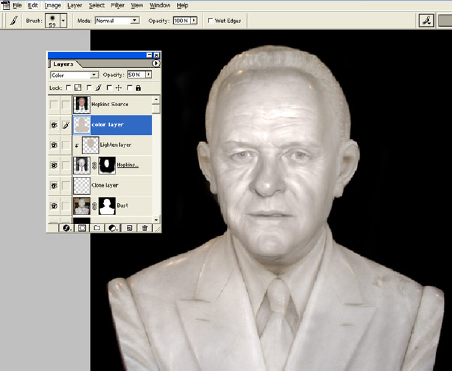Check the lock transparent pixels box
Image resolution: width=453 pixels, height=371 pixels.
point(69,88)
